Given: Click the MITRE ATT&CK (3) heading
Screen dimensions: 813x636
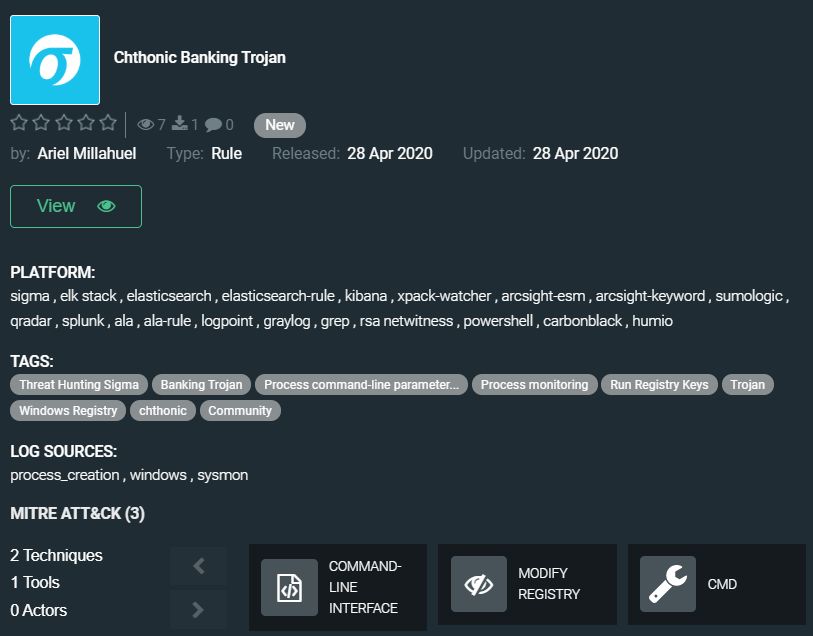Looking at the screenshot, I should tap(77, 514).
